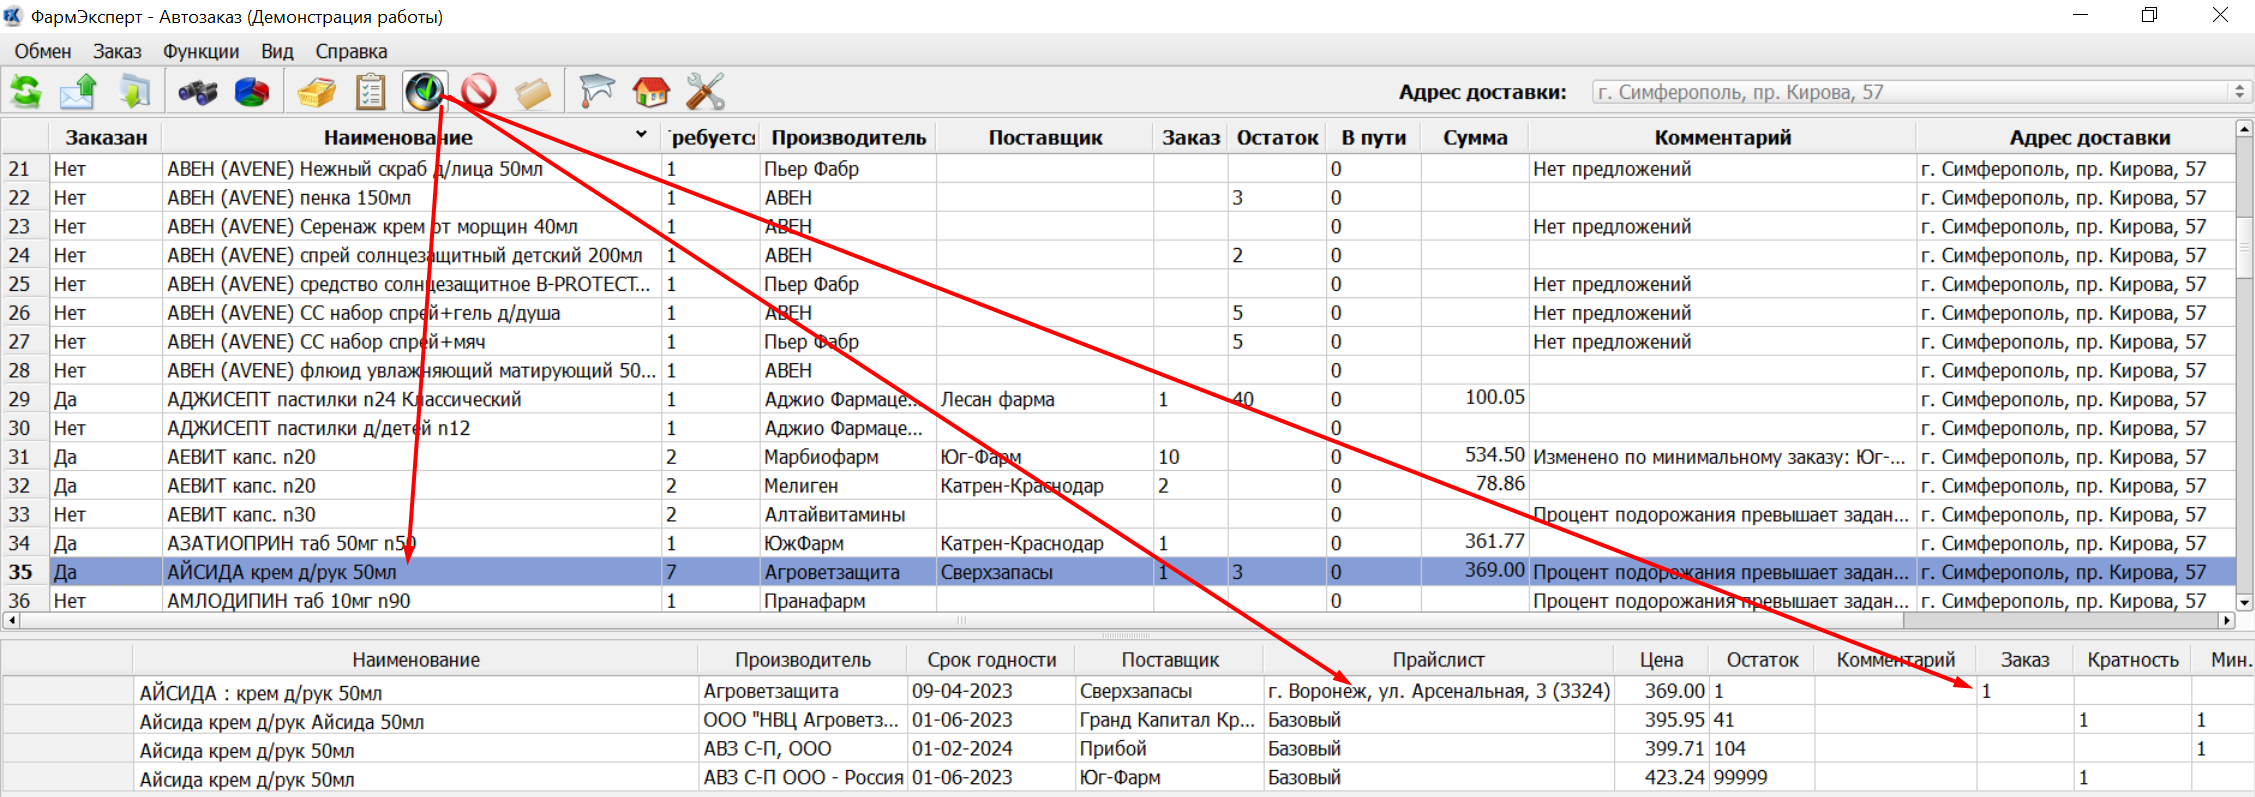Select АВЕН Серенаж крем от морщин row

(1118, 226)
